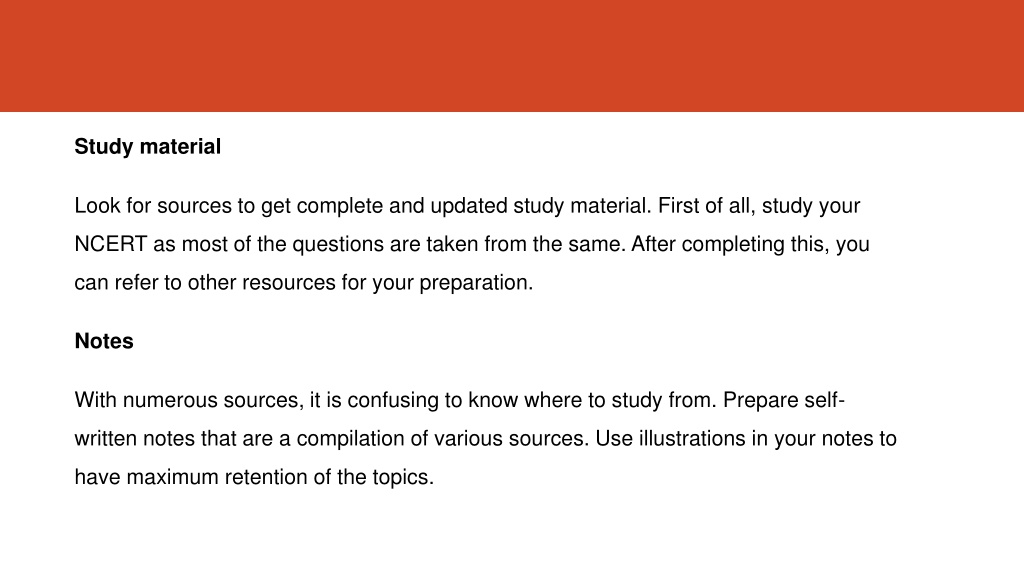Click the phrase 'First of all'

(x=706, y=206)
